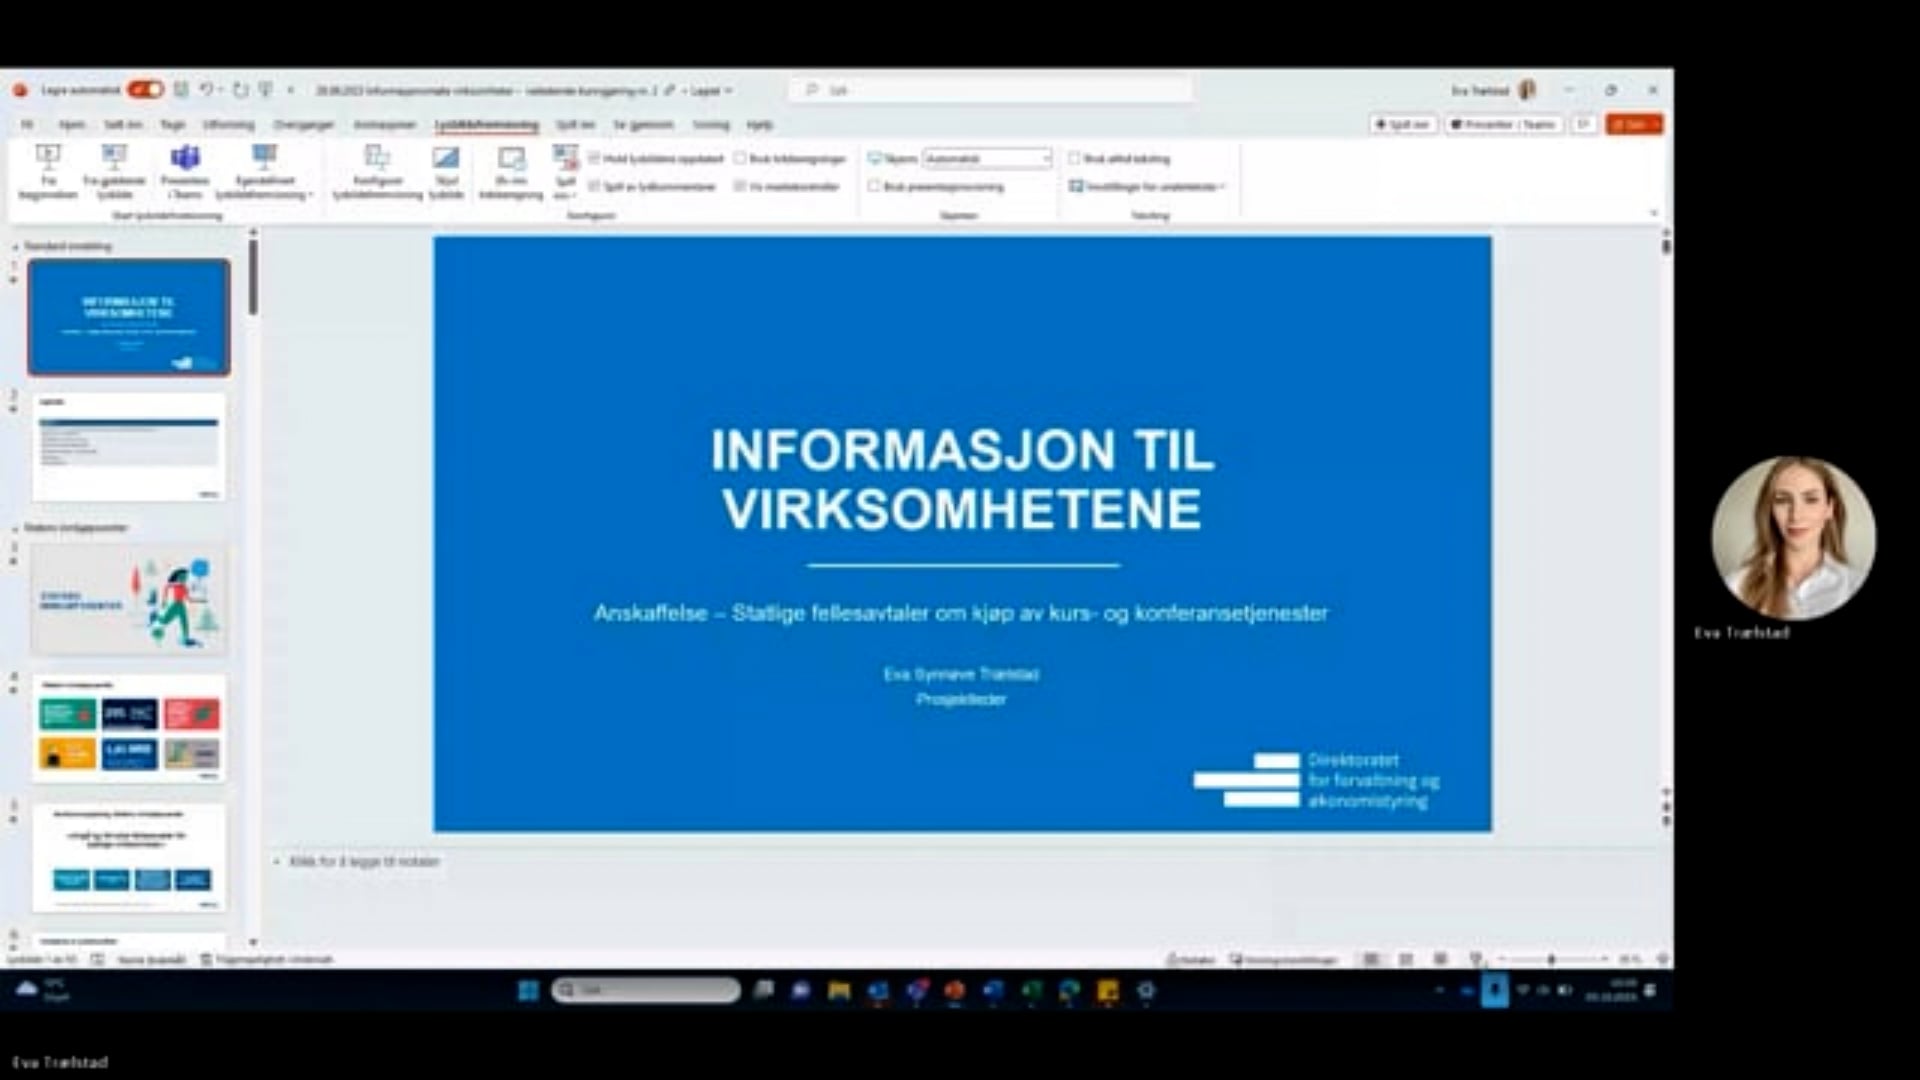Open Konfigurer lysbildefremvisning settings
This screenshot has width=1920, height=1080.
pos(377,171)
